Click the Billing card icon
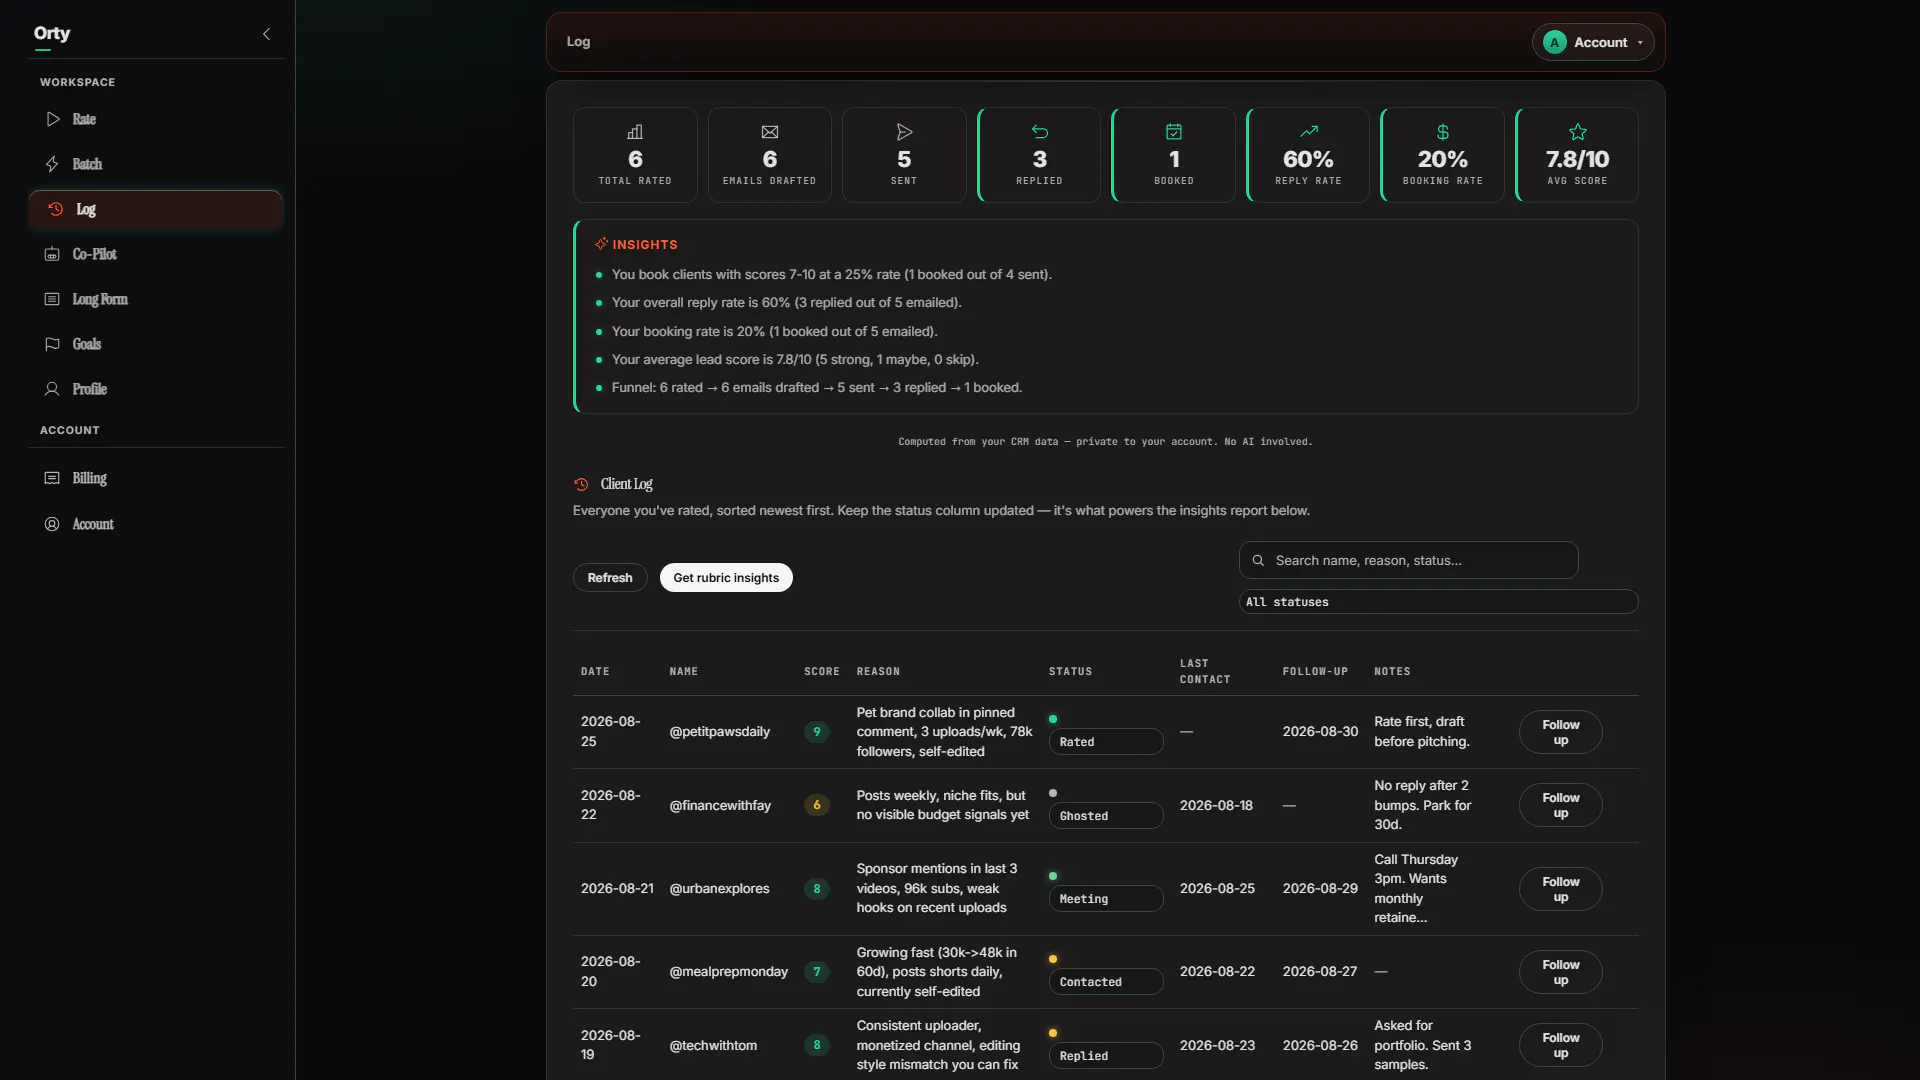This screenshot has height=1080, width=1920. [x=52, y=478]
